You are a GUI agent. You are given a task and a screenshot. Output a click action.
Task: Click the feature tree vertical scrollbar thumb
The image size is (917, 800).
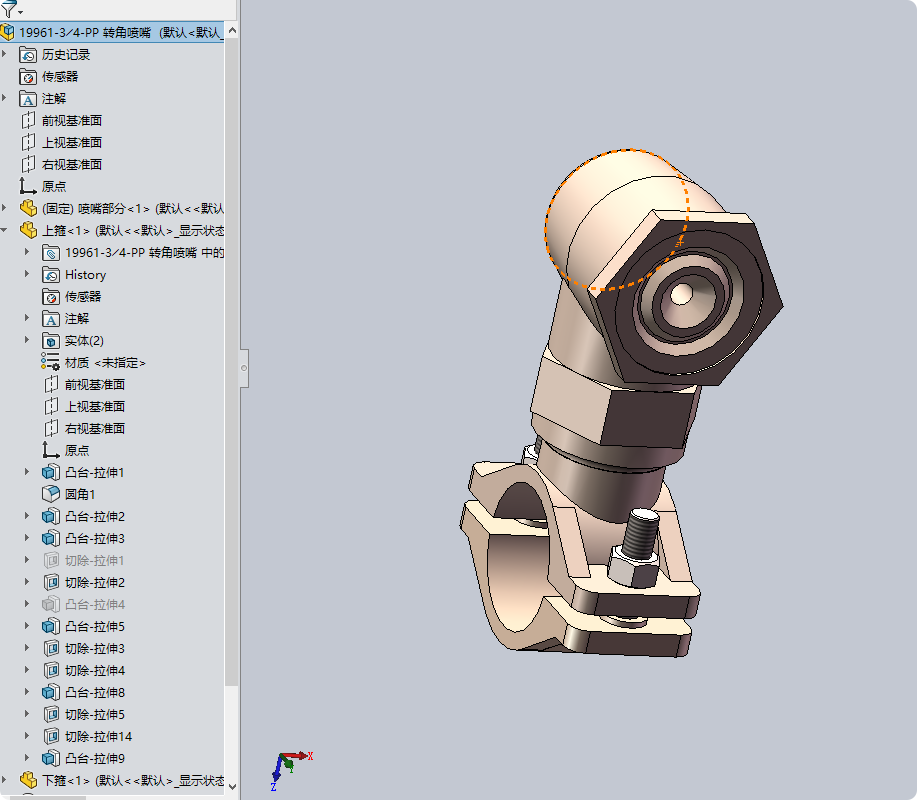pyautogui.click(x=232, y=361)
